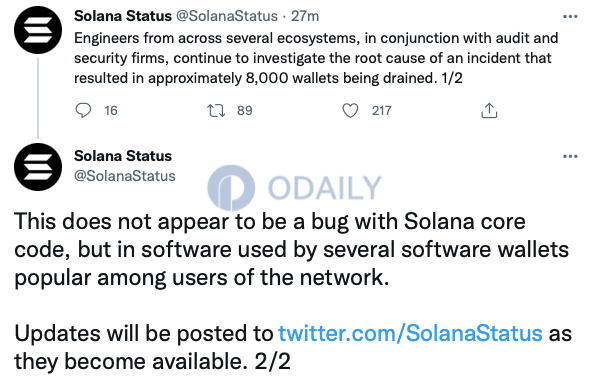Open more options on the second tweet
Screen dimensions: 590x377
(570, 157)
